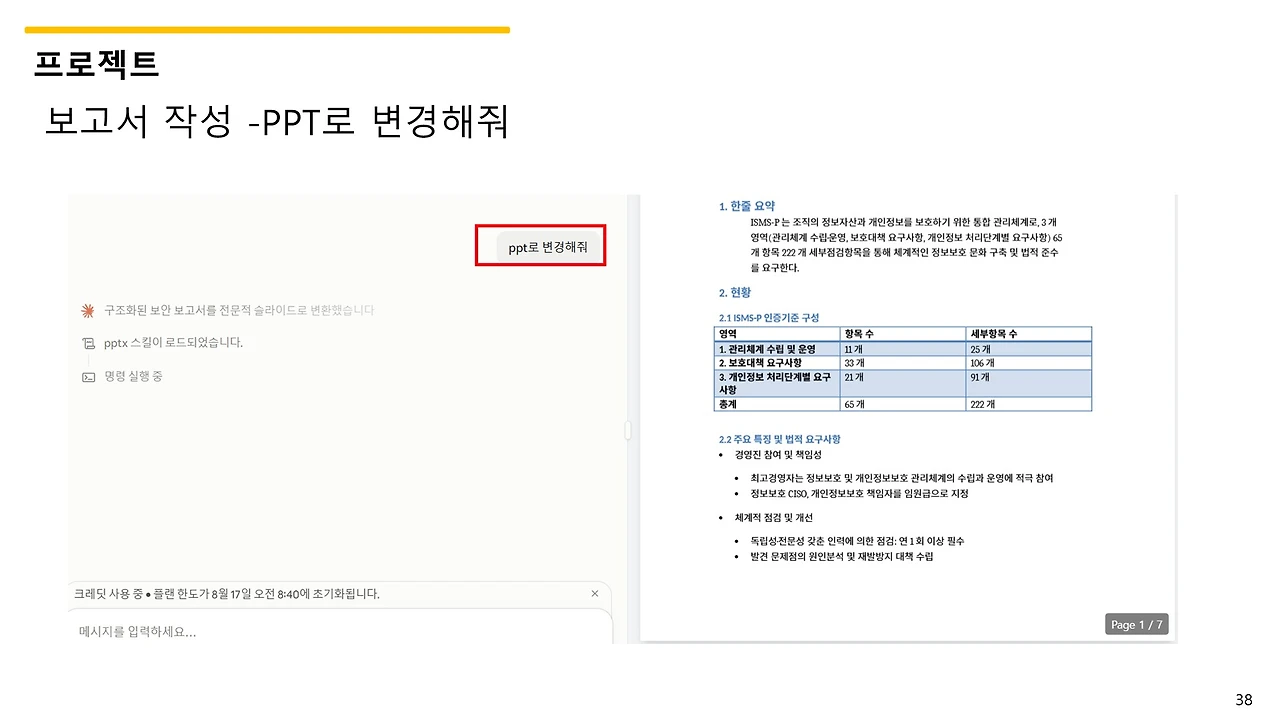Open the '구조화된 보안 보고서' status summary line
Screen dimensions: 1280x720
click(239, 310)
